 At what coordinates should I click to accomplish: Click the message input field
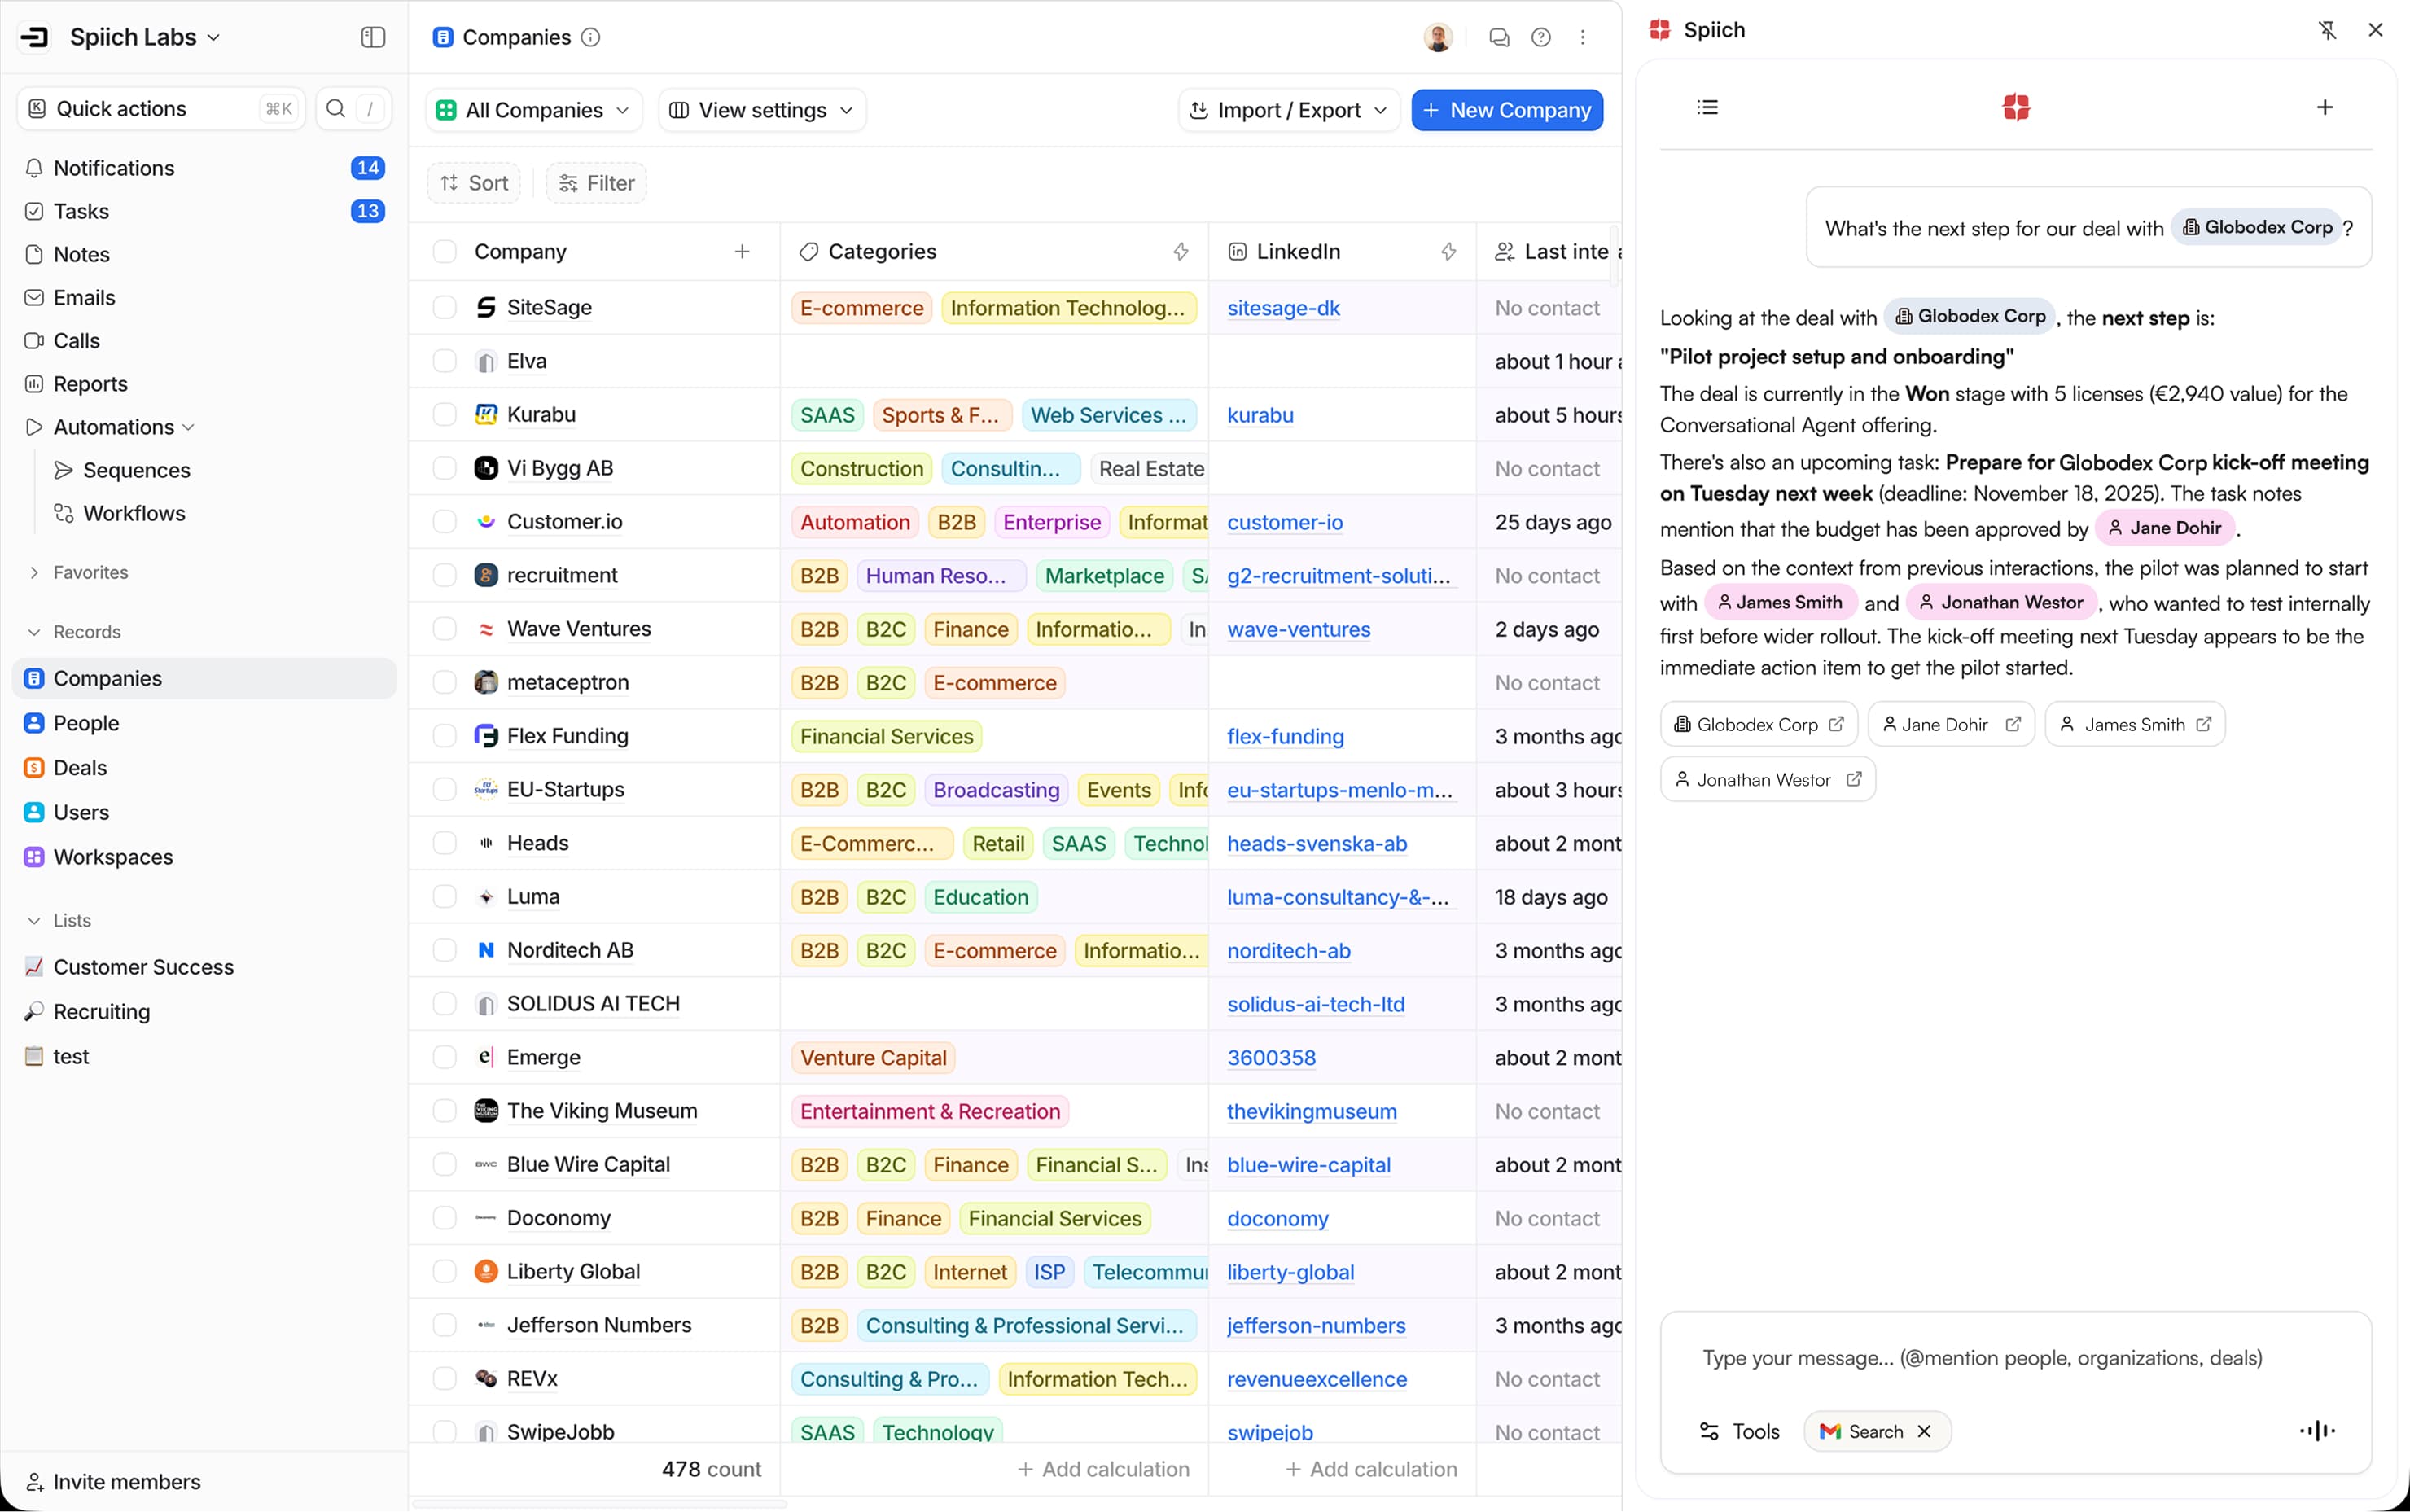[1982, 1358]
